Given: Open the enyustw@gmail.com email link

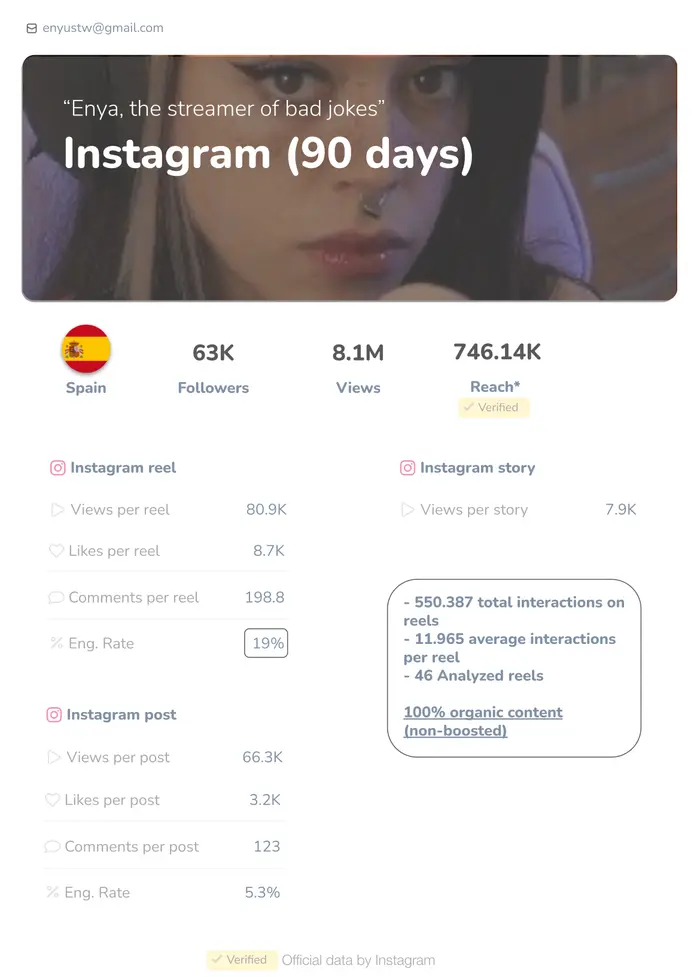Looking at the screenshot, I should [103, 28].
